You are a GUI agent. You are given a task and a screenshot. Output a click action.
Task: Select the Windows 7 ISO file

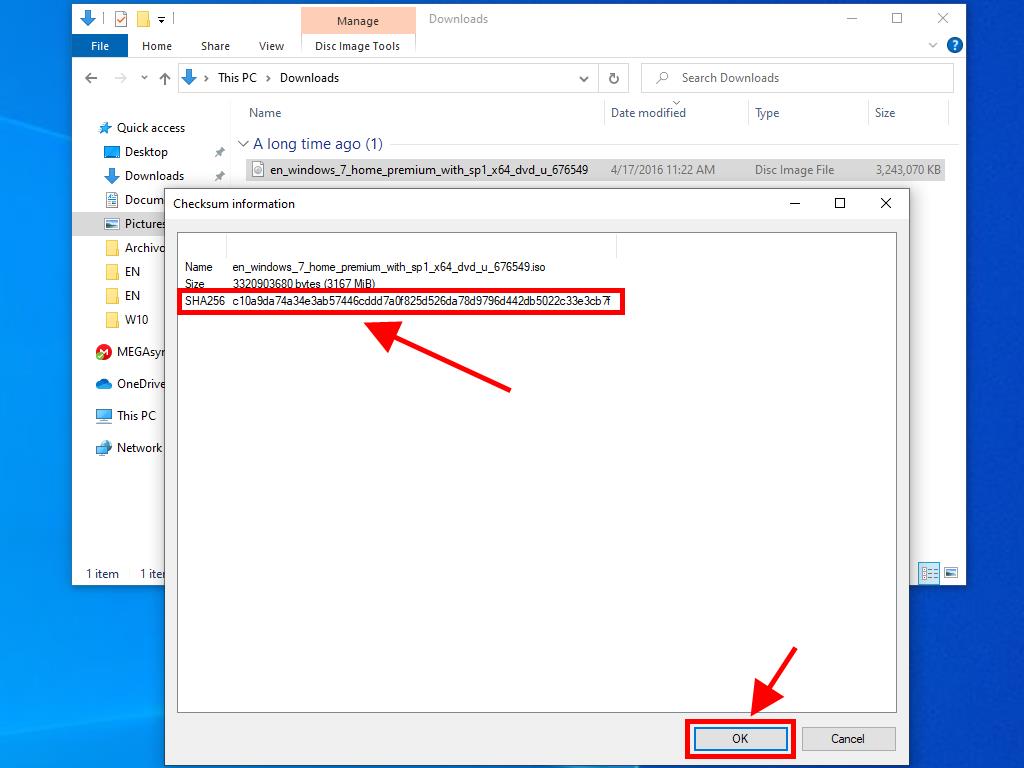coord(428,170)
